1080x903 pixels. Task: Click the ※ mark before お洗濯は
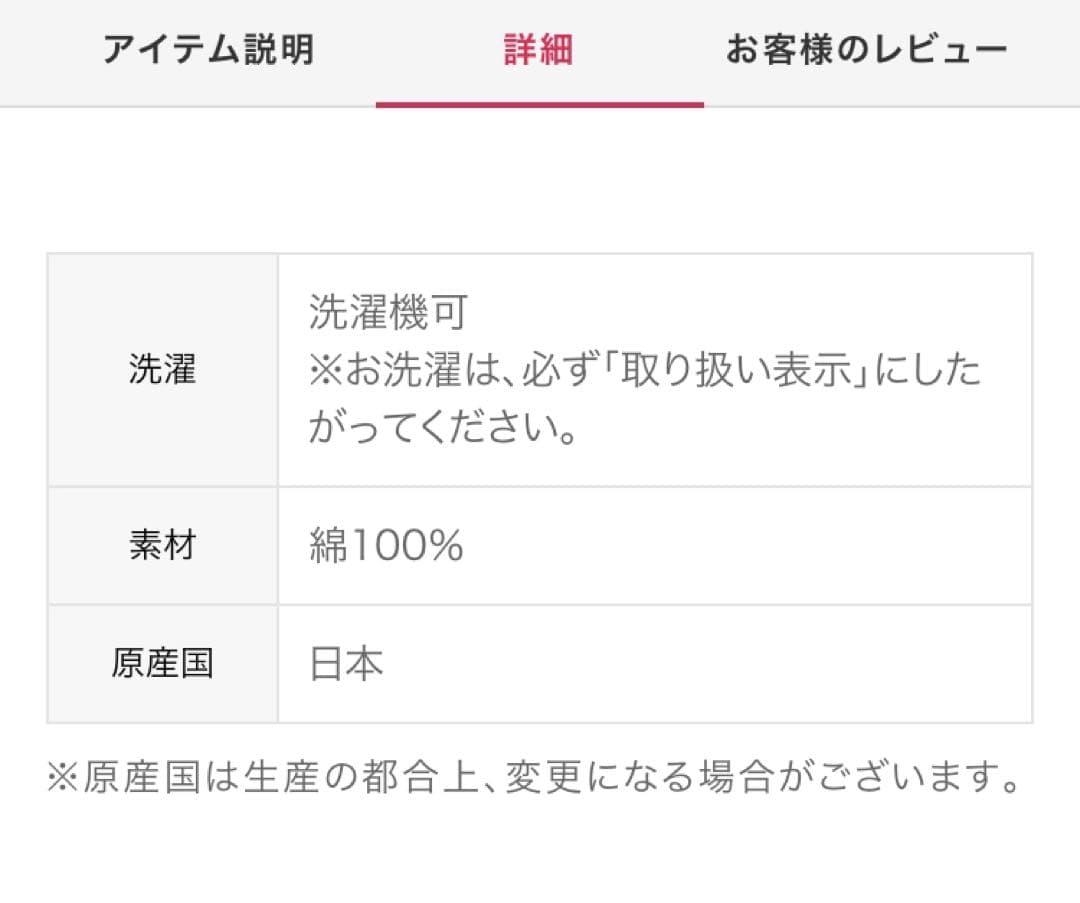tap(325, 371)
